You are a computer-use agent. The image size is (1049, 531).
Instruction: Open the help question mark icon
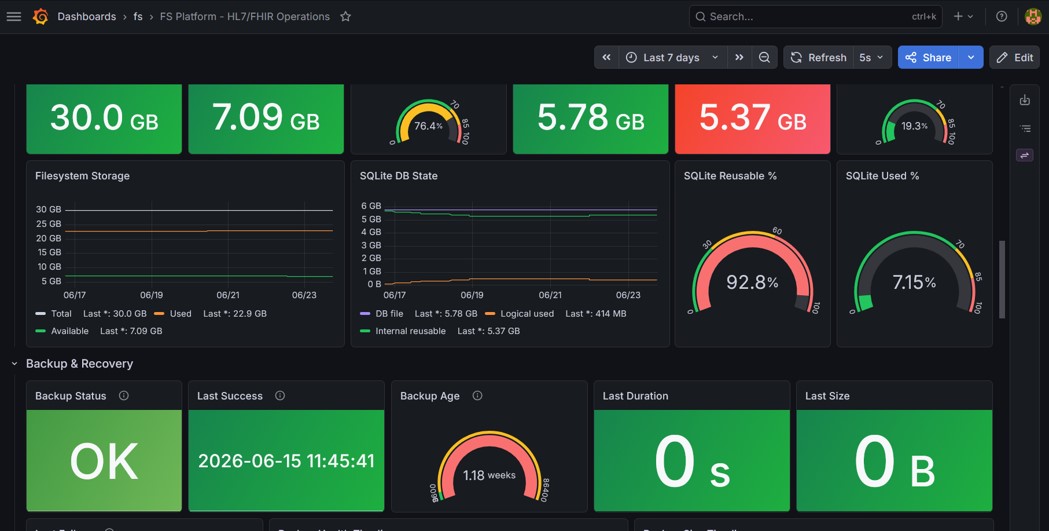pyautogui.click(x=1002, y=17)
